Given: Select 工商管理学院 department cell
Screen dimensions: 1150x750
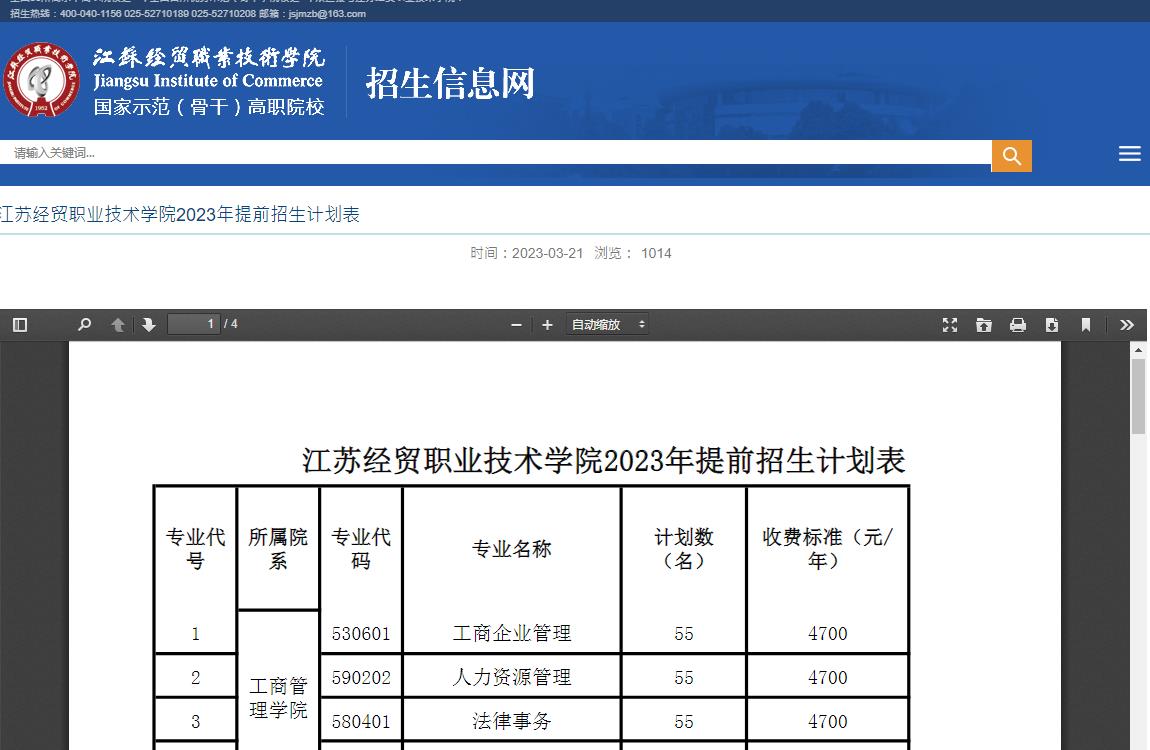Looking at the screenshot, I should [x=278, y=698].
